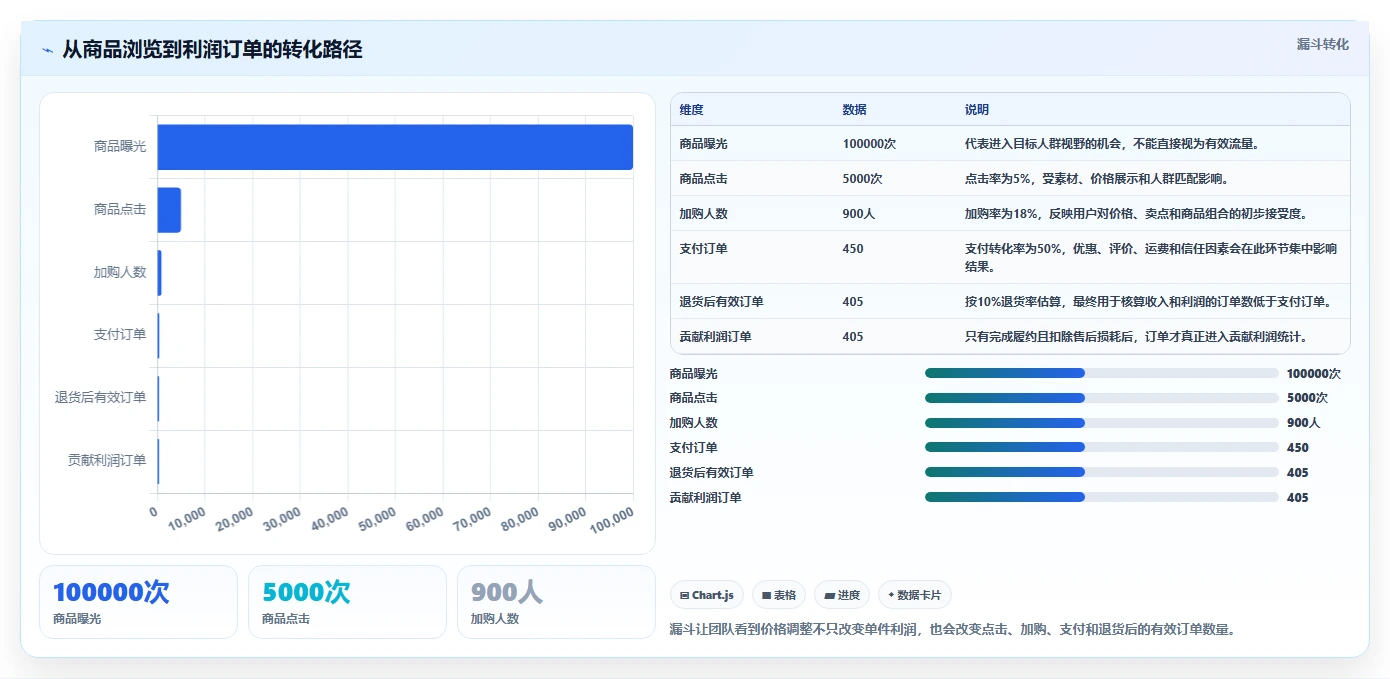Viewport: 1390px width, 679px height.
Task: Click the 900人 value beside progress bar
Action: pos(1303,423)
